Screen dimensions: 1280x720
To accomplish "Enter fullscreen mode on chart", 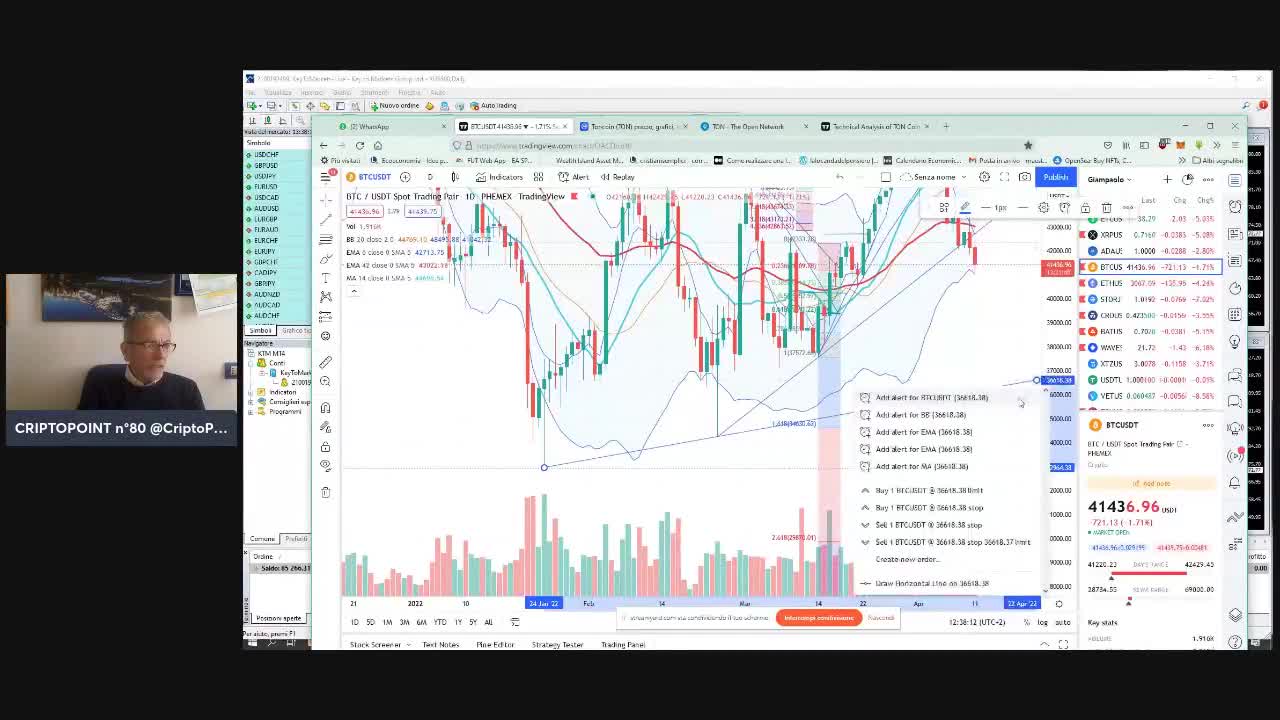I will (x=1004, y=177).
